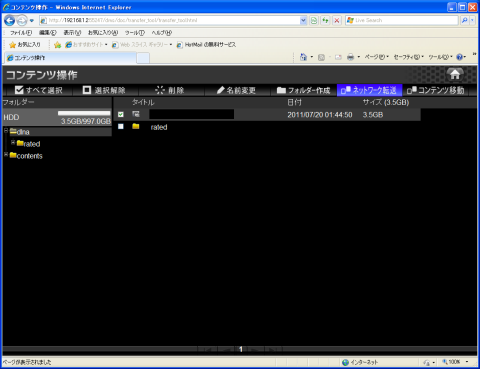
Task: Click the address bar URL field
Action: [x=169, y=20]
